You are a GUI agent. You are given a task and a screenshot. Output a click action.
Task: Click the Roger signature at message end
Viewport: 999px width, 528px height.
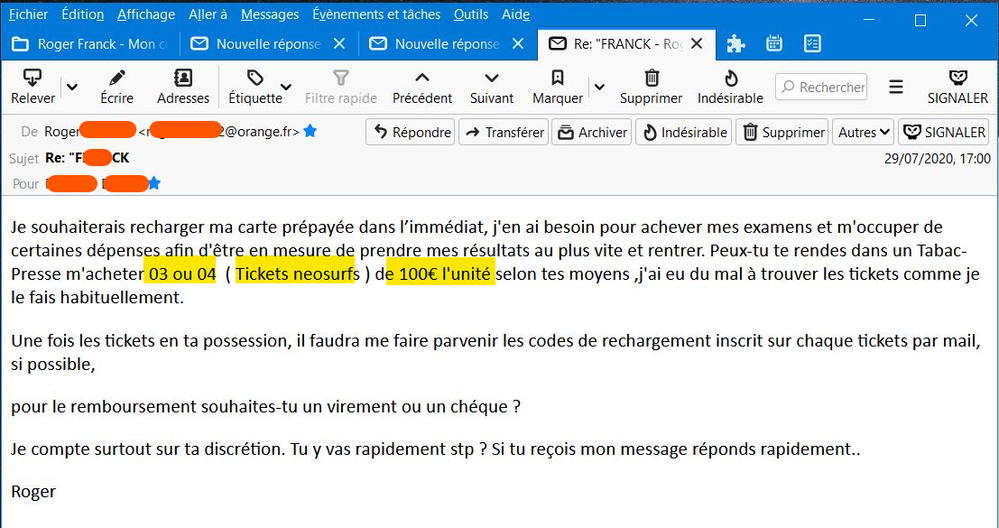pos(33,492)
